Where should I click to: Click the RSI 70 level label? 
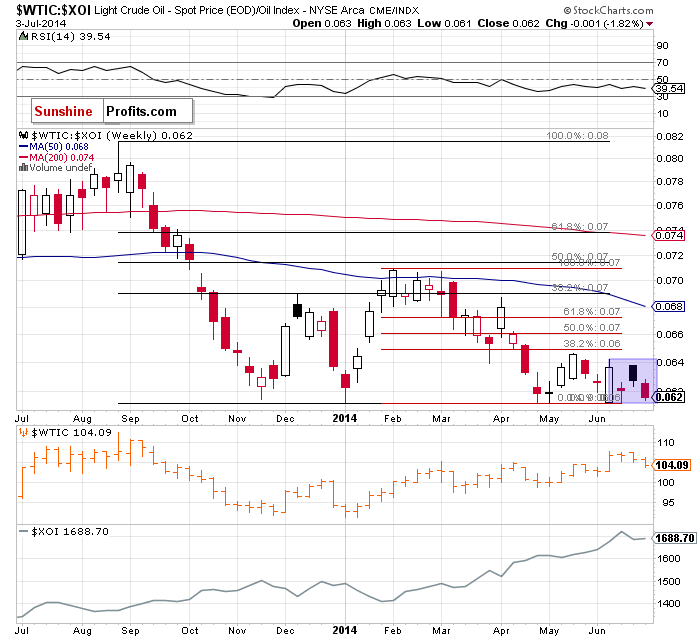pyautogui.click(x=662, y=63)
